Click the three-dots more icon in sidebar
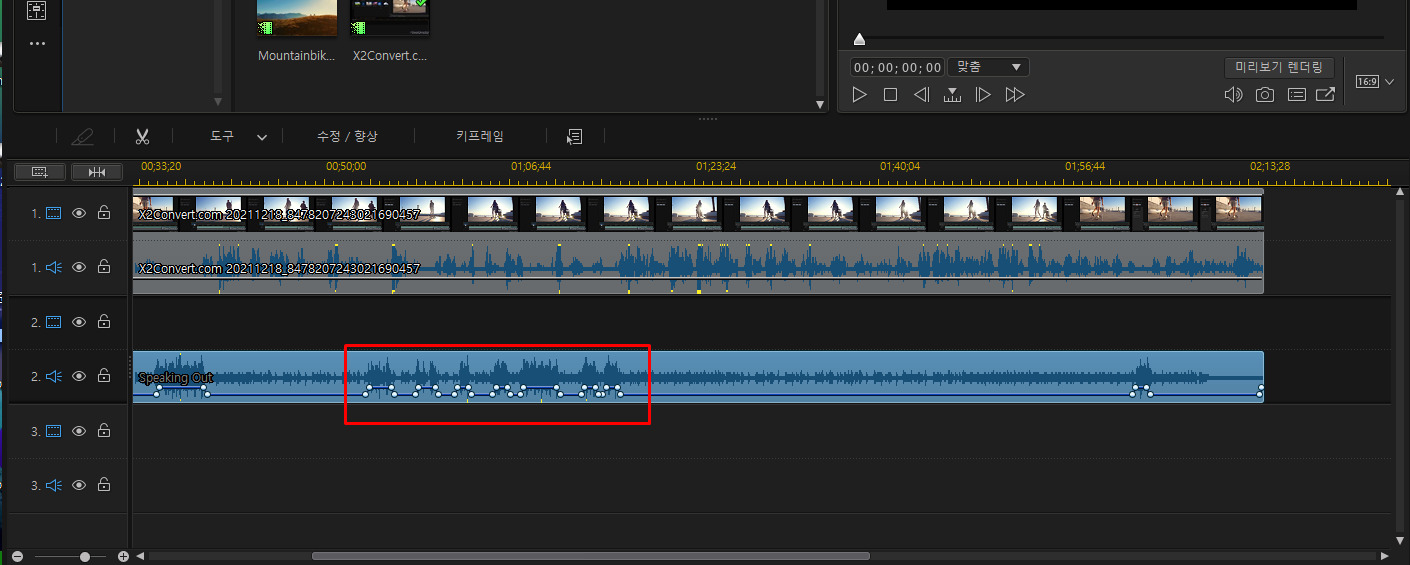 coord(37,44)
